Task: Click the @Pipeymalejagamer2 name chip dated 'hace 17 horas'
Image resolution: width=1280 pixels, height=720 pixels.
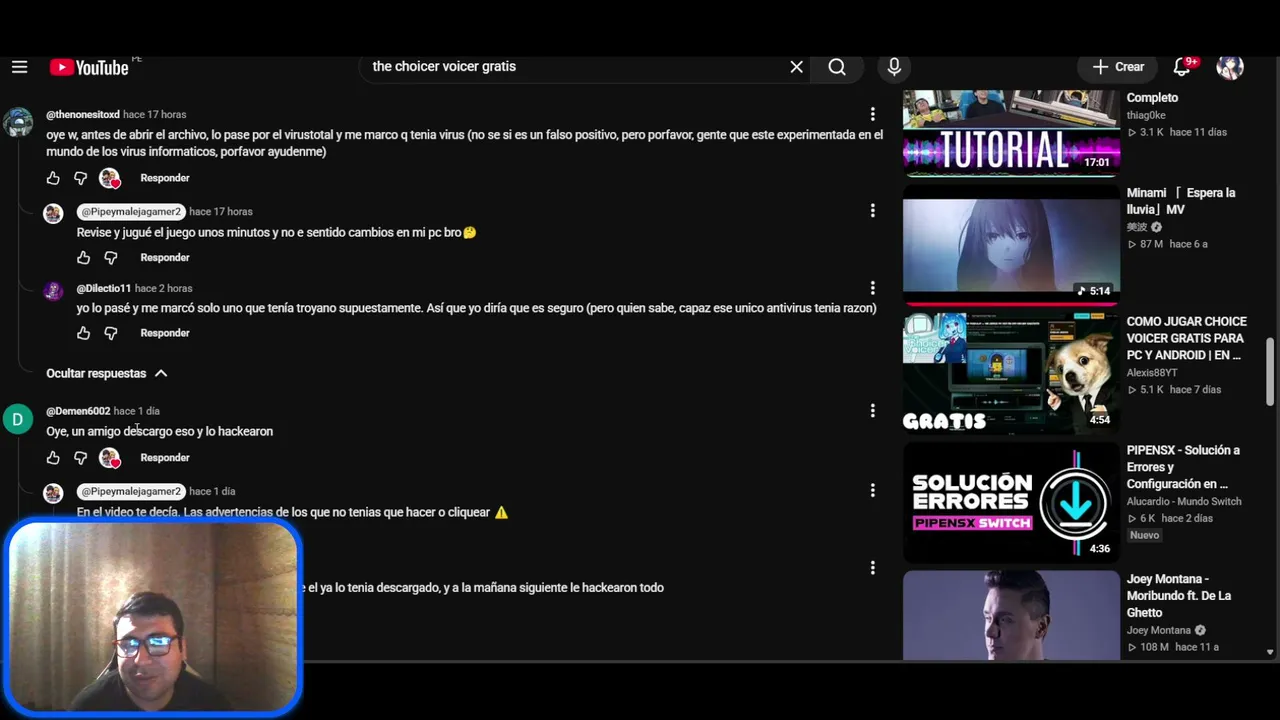Action: pyautogui.click(x=131, y=212)
